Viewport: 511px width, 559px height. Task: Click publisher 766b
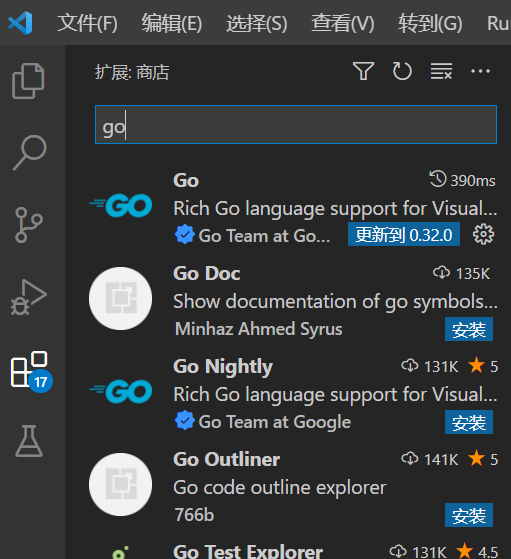[x=194, y=515]
